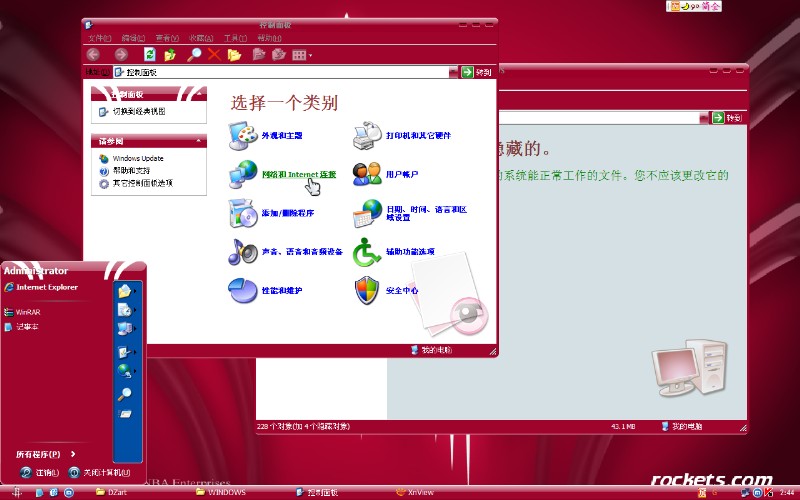Open 帮助和支持 Help and Support link
Viewport: 800px width, 500px height.
click(131, 170)
